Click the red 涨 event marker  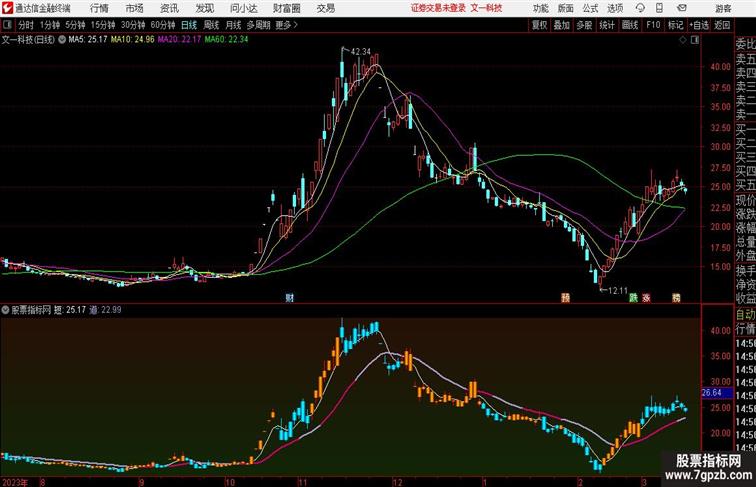tap(646, 298)
